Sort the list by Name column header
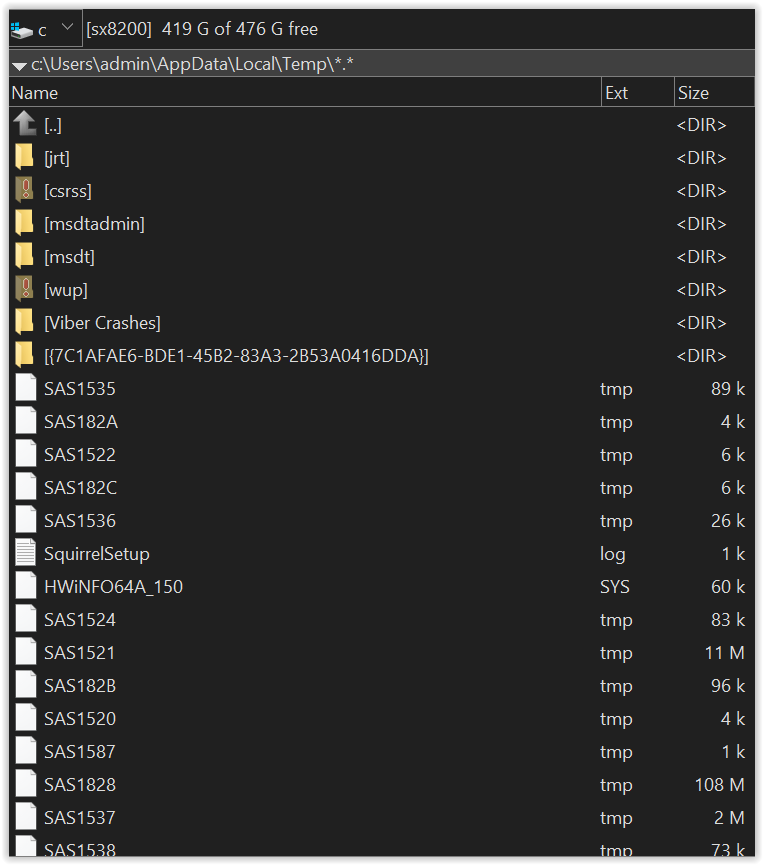This screenshot has height=865, width=763. coord(300,93)
